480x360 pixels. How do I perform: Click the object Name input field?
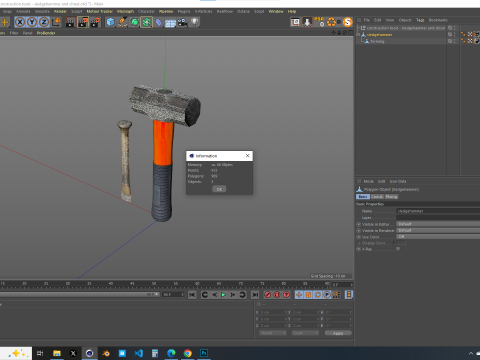[x=438, y=211]
